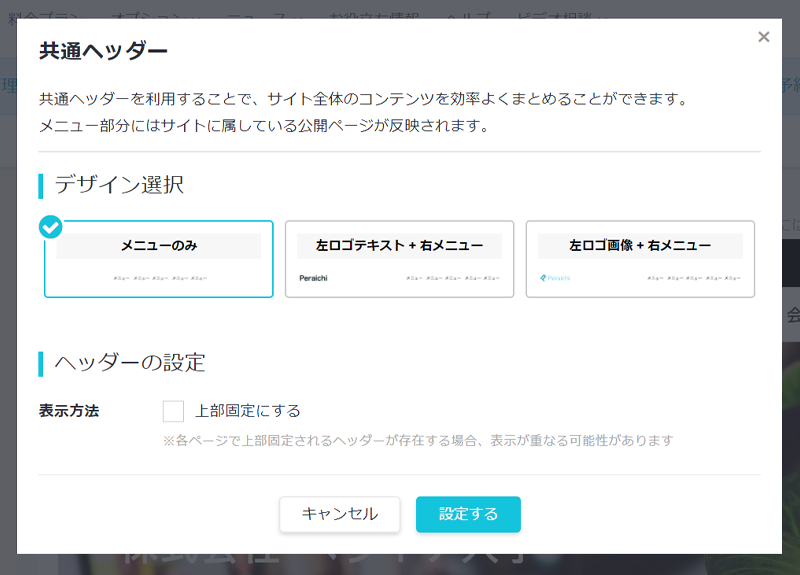Click the 設定する button
This screenshot has height=575, width=800.
tap(468, 514)
